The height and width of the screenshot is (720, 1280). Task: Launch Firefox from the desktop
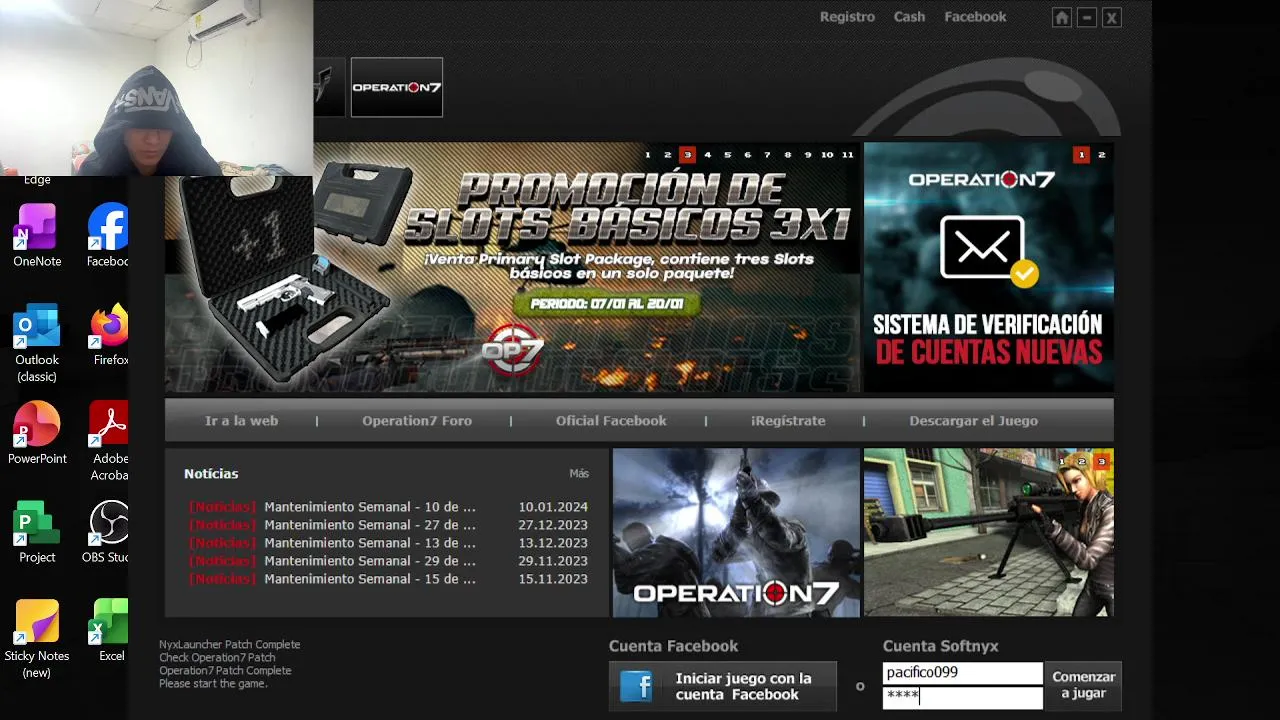[109, 334]
